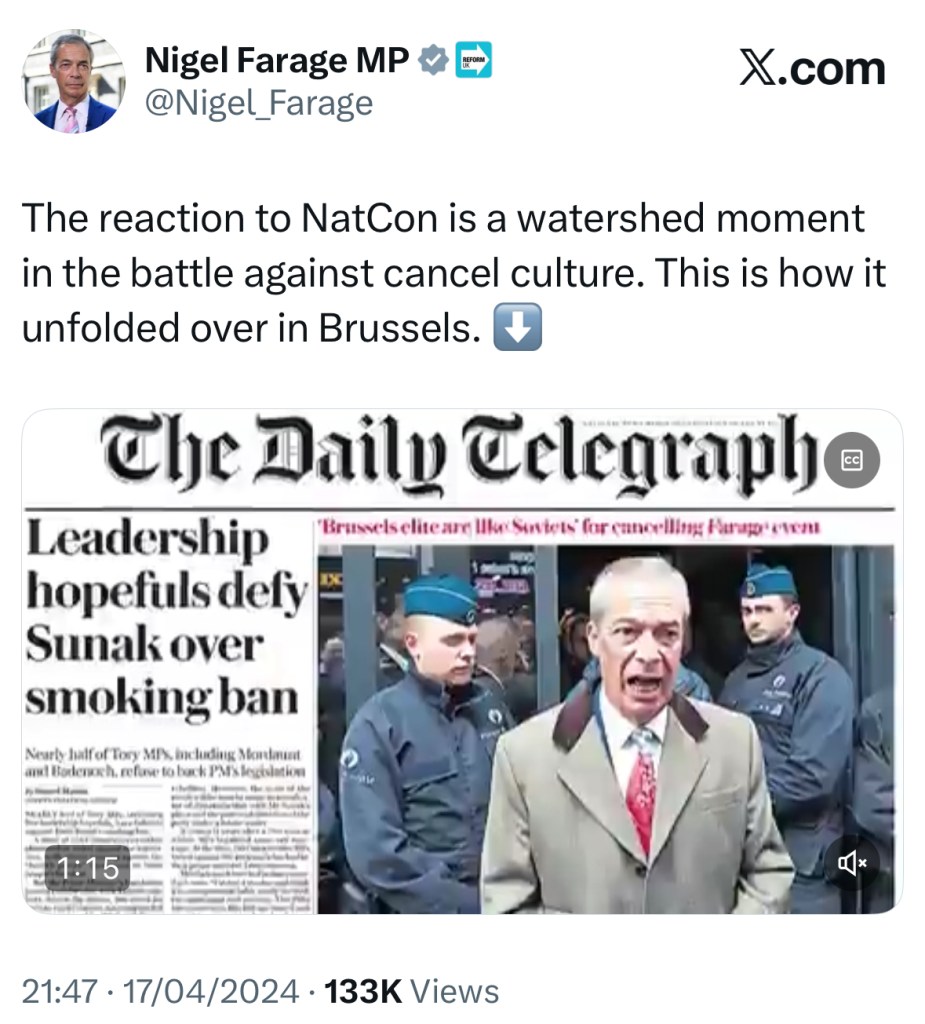The image size is (925, 1024).
Task: View the 133K Views count
Action: (x=412, y=991)
